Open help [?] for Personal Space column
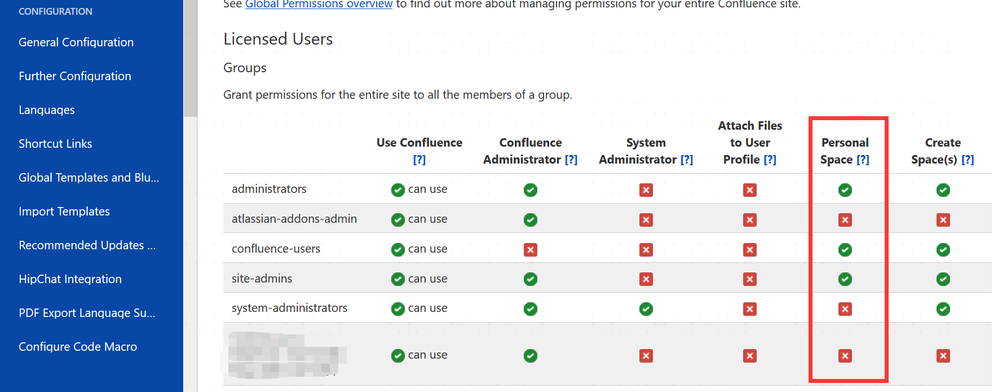Image resolution: width=998 pixels, height=392 pixels. tap(862, 160)
